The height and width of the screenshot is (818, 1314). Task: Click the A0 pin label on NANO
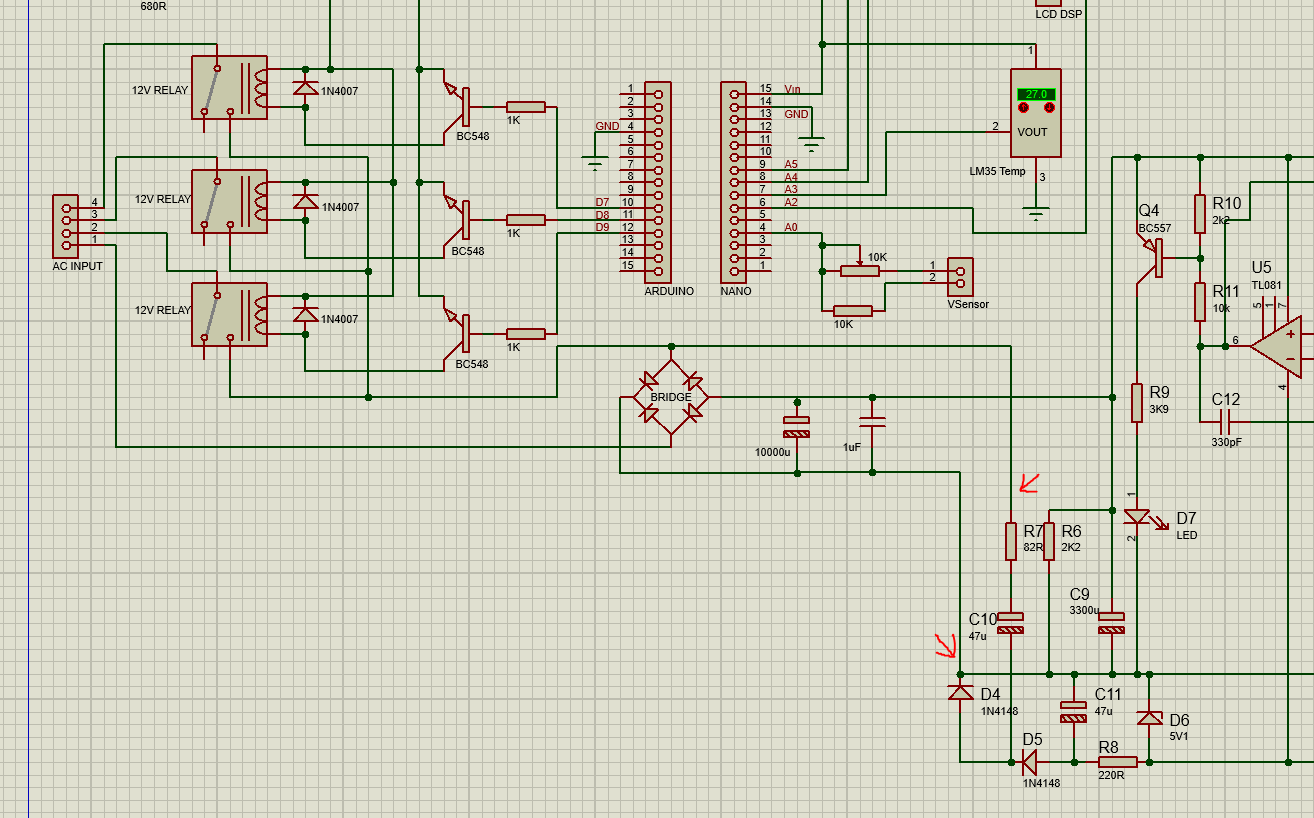coord(791,227)
